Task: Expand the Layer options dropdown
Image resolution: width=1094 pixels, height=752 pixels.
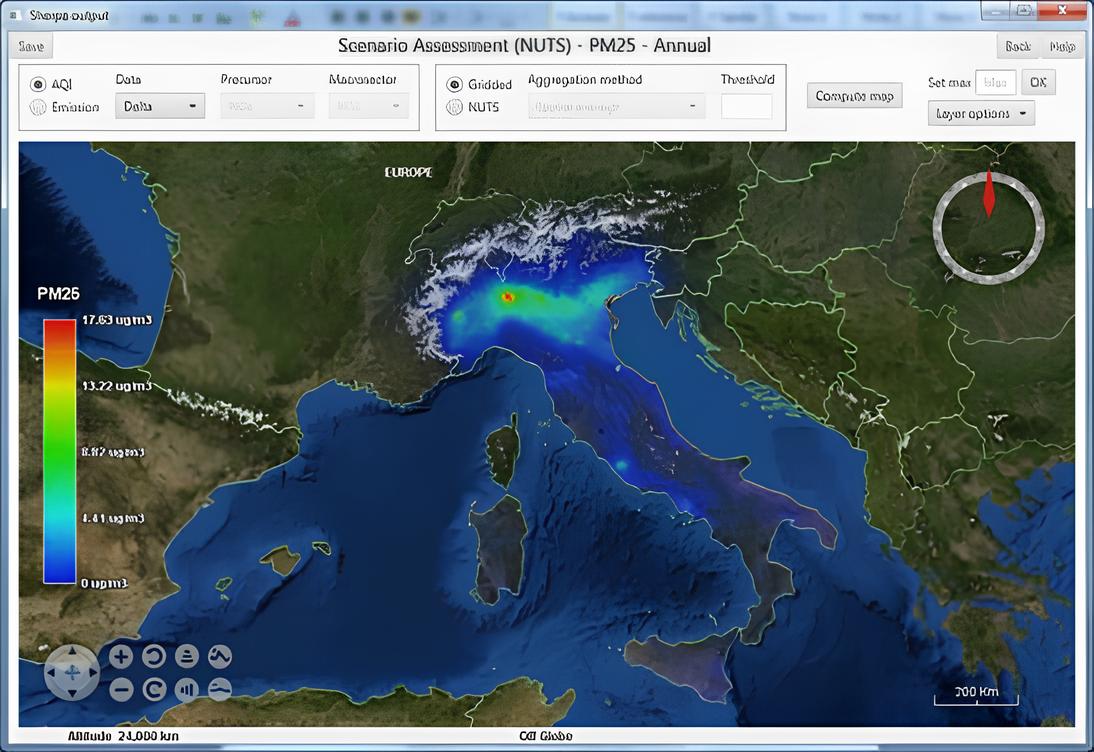Action: pyautogui.click(x=981, y=113)
